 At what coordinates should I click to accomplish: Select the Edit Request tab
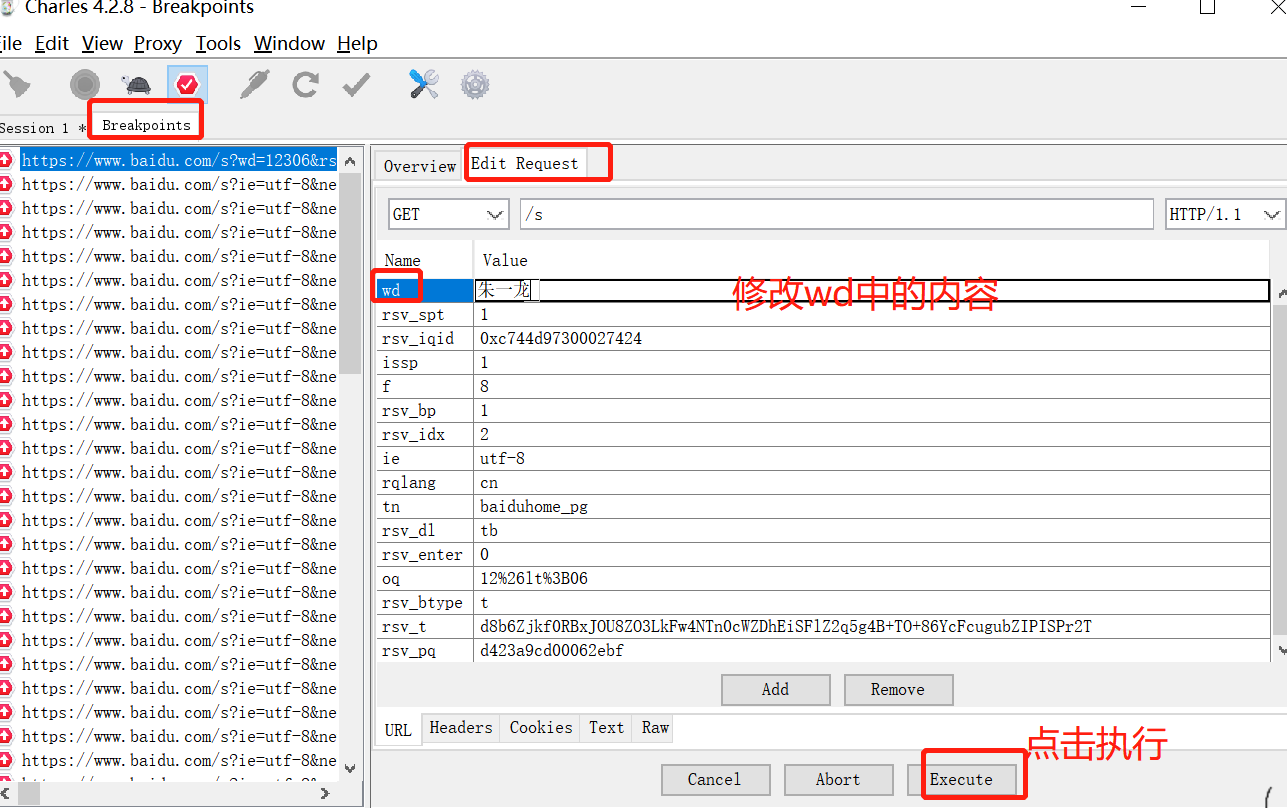click(x=525, y=163)
